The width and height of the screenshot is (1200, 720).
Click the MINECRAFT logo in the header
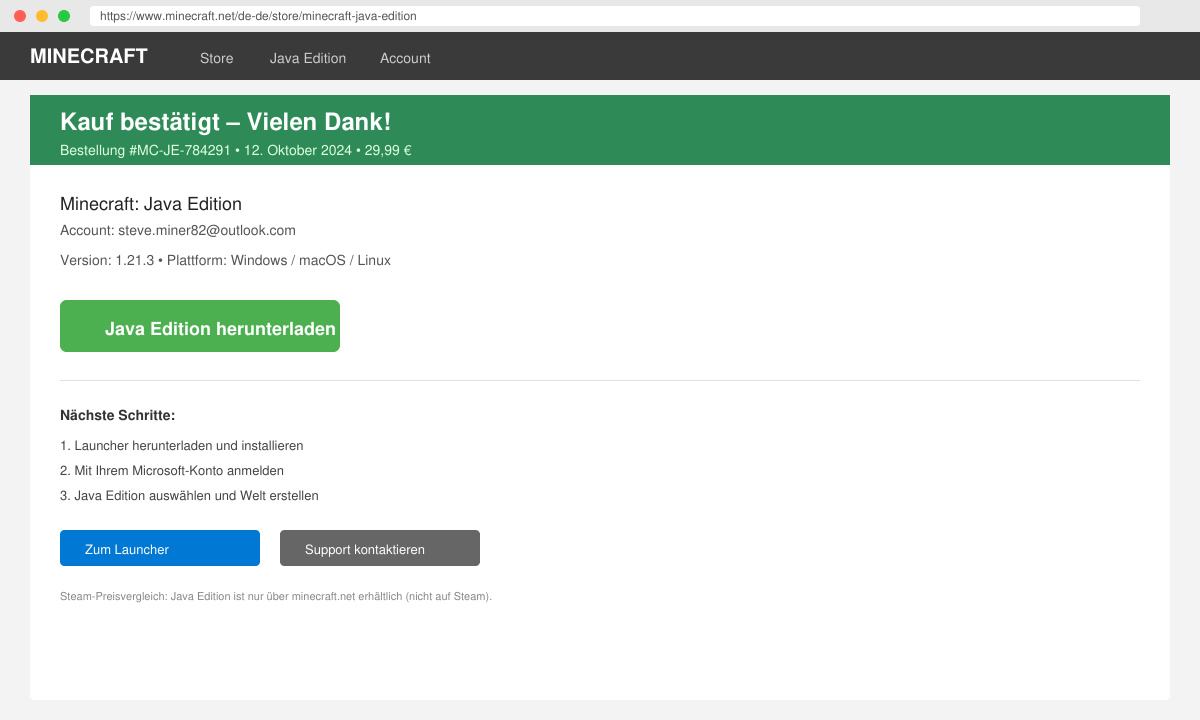click(x=89, y=57)
